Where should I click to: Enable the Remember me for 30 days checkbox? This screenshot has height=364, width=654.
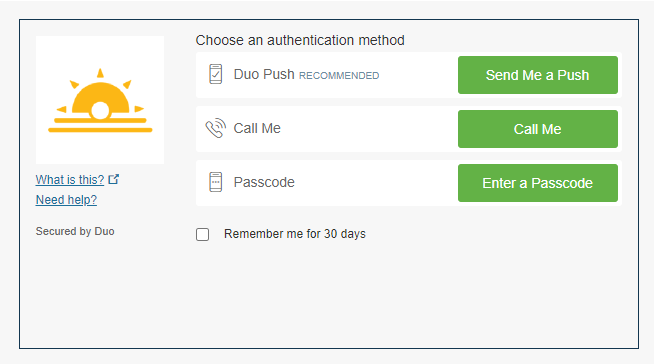[203, 234]
